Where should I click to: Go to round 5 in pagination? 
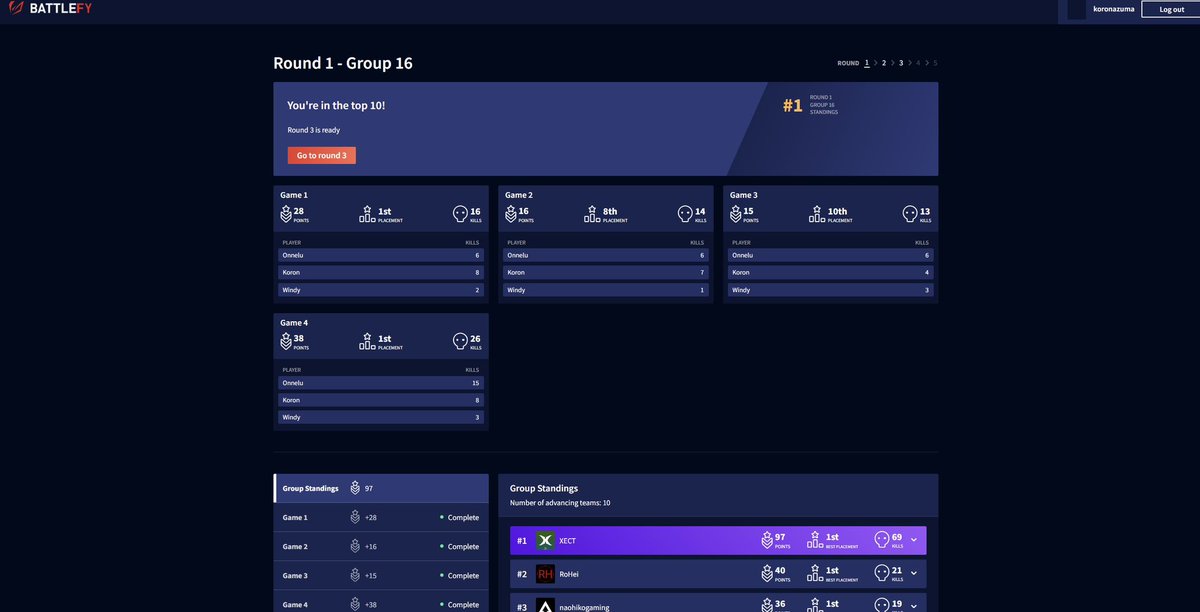click(x=935, y=63)
